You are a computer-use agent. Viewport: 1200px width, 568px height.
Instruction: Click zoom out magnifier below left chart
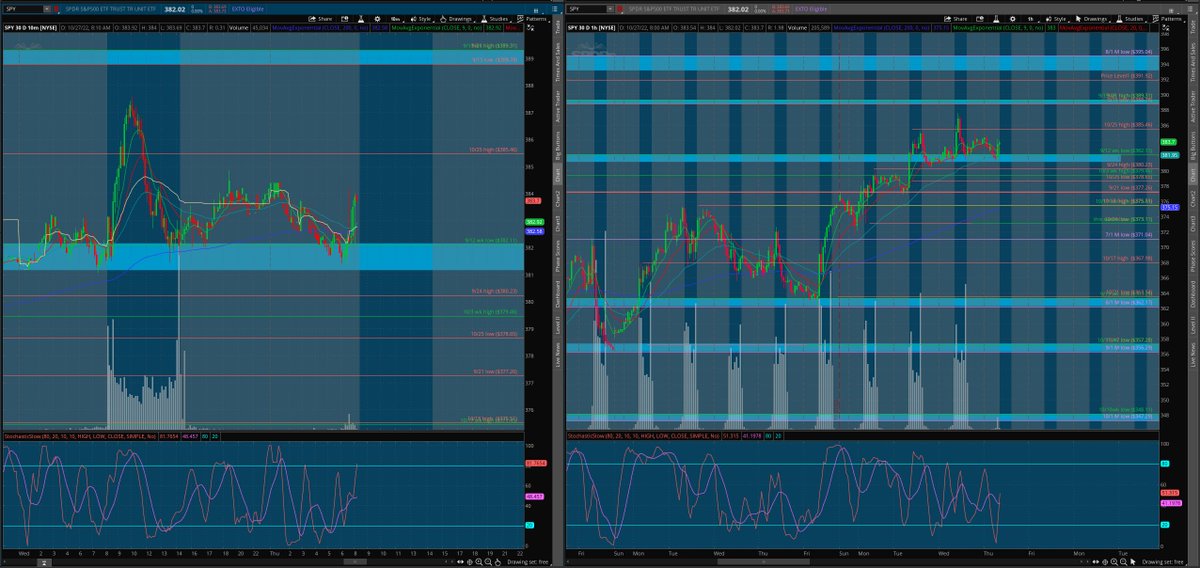click(488, 562)
